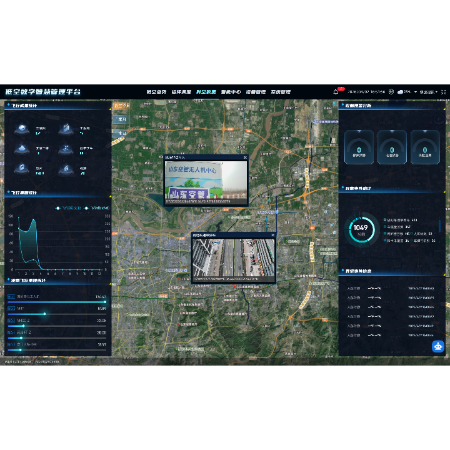The width and height of the screenshot is (450, 450).
Task: Open the user account dropdown in the header
Action: tap(428, 92)
